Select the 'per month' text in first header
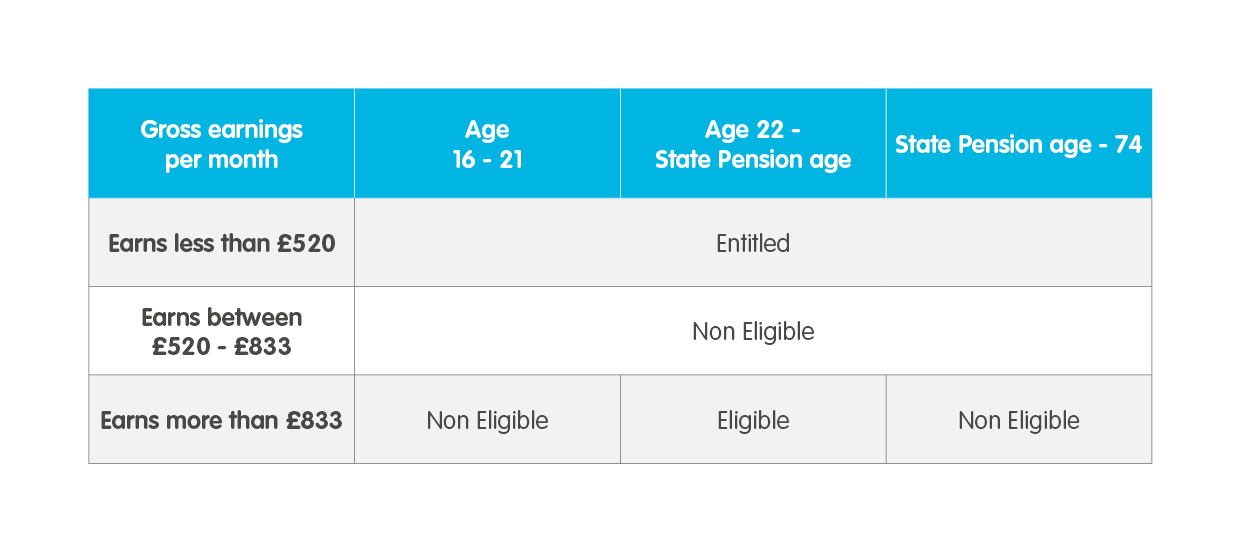 click(x=221, y=160)
